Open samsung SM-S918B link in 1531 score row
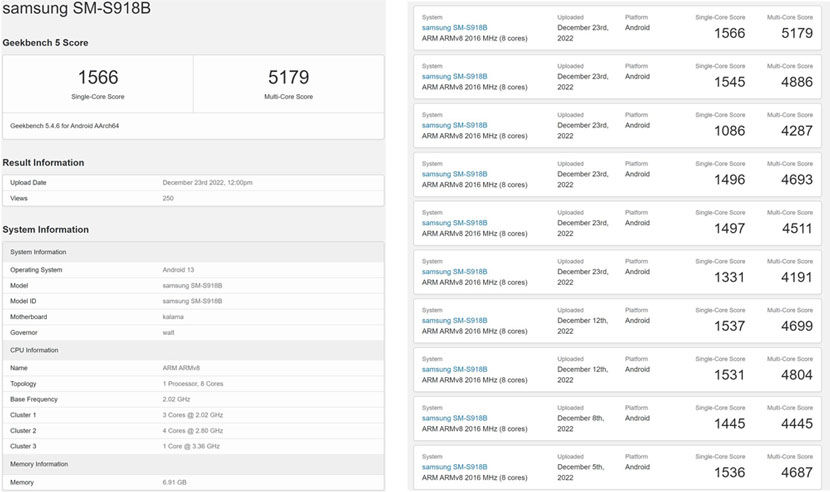Viewport: 830px width, 492px height. (x=454, y=369)
